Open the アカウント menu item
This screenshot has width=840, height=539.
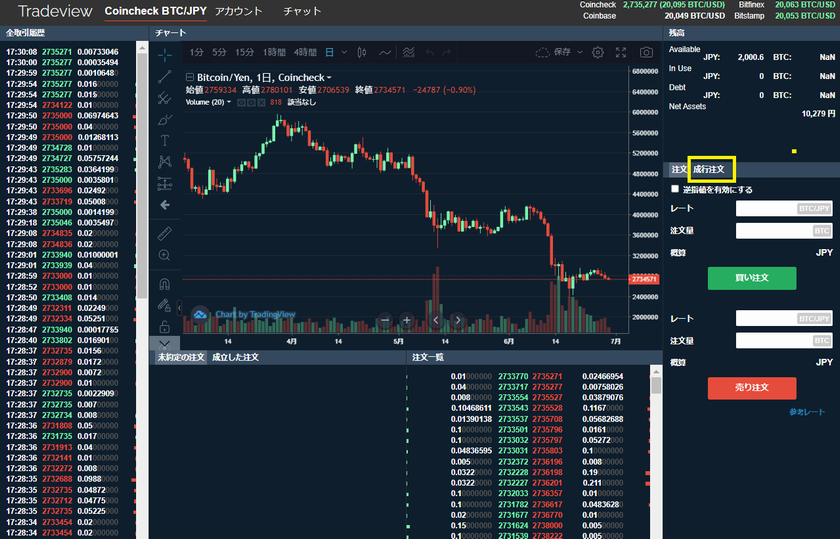[238, 12]
